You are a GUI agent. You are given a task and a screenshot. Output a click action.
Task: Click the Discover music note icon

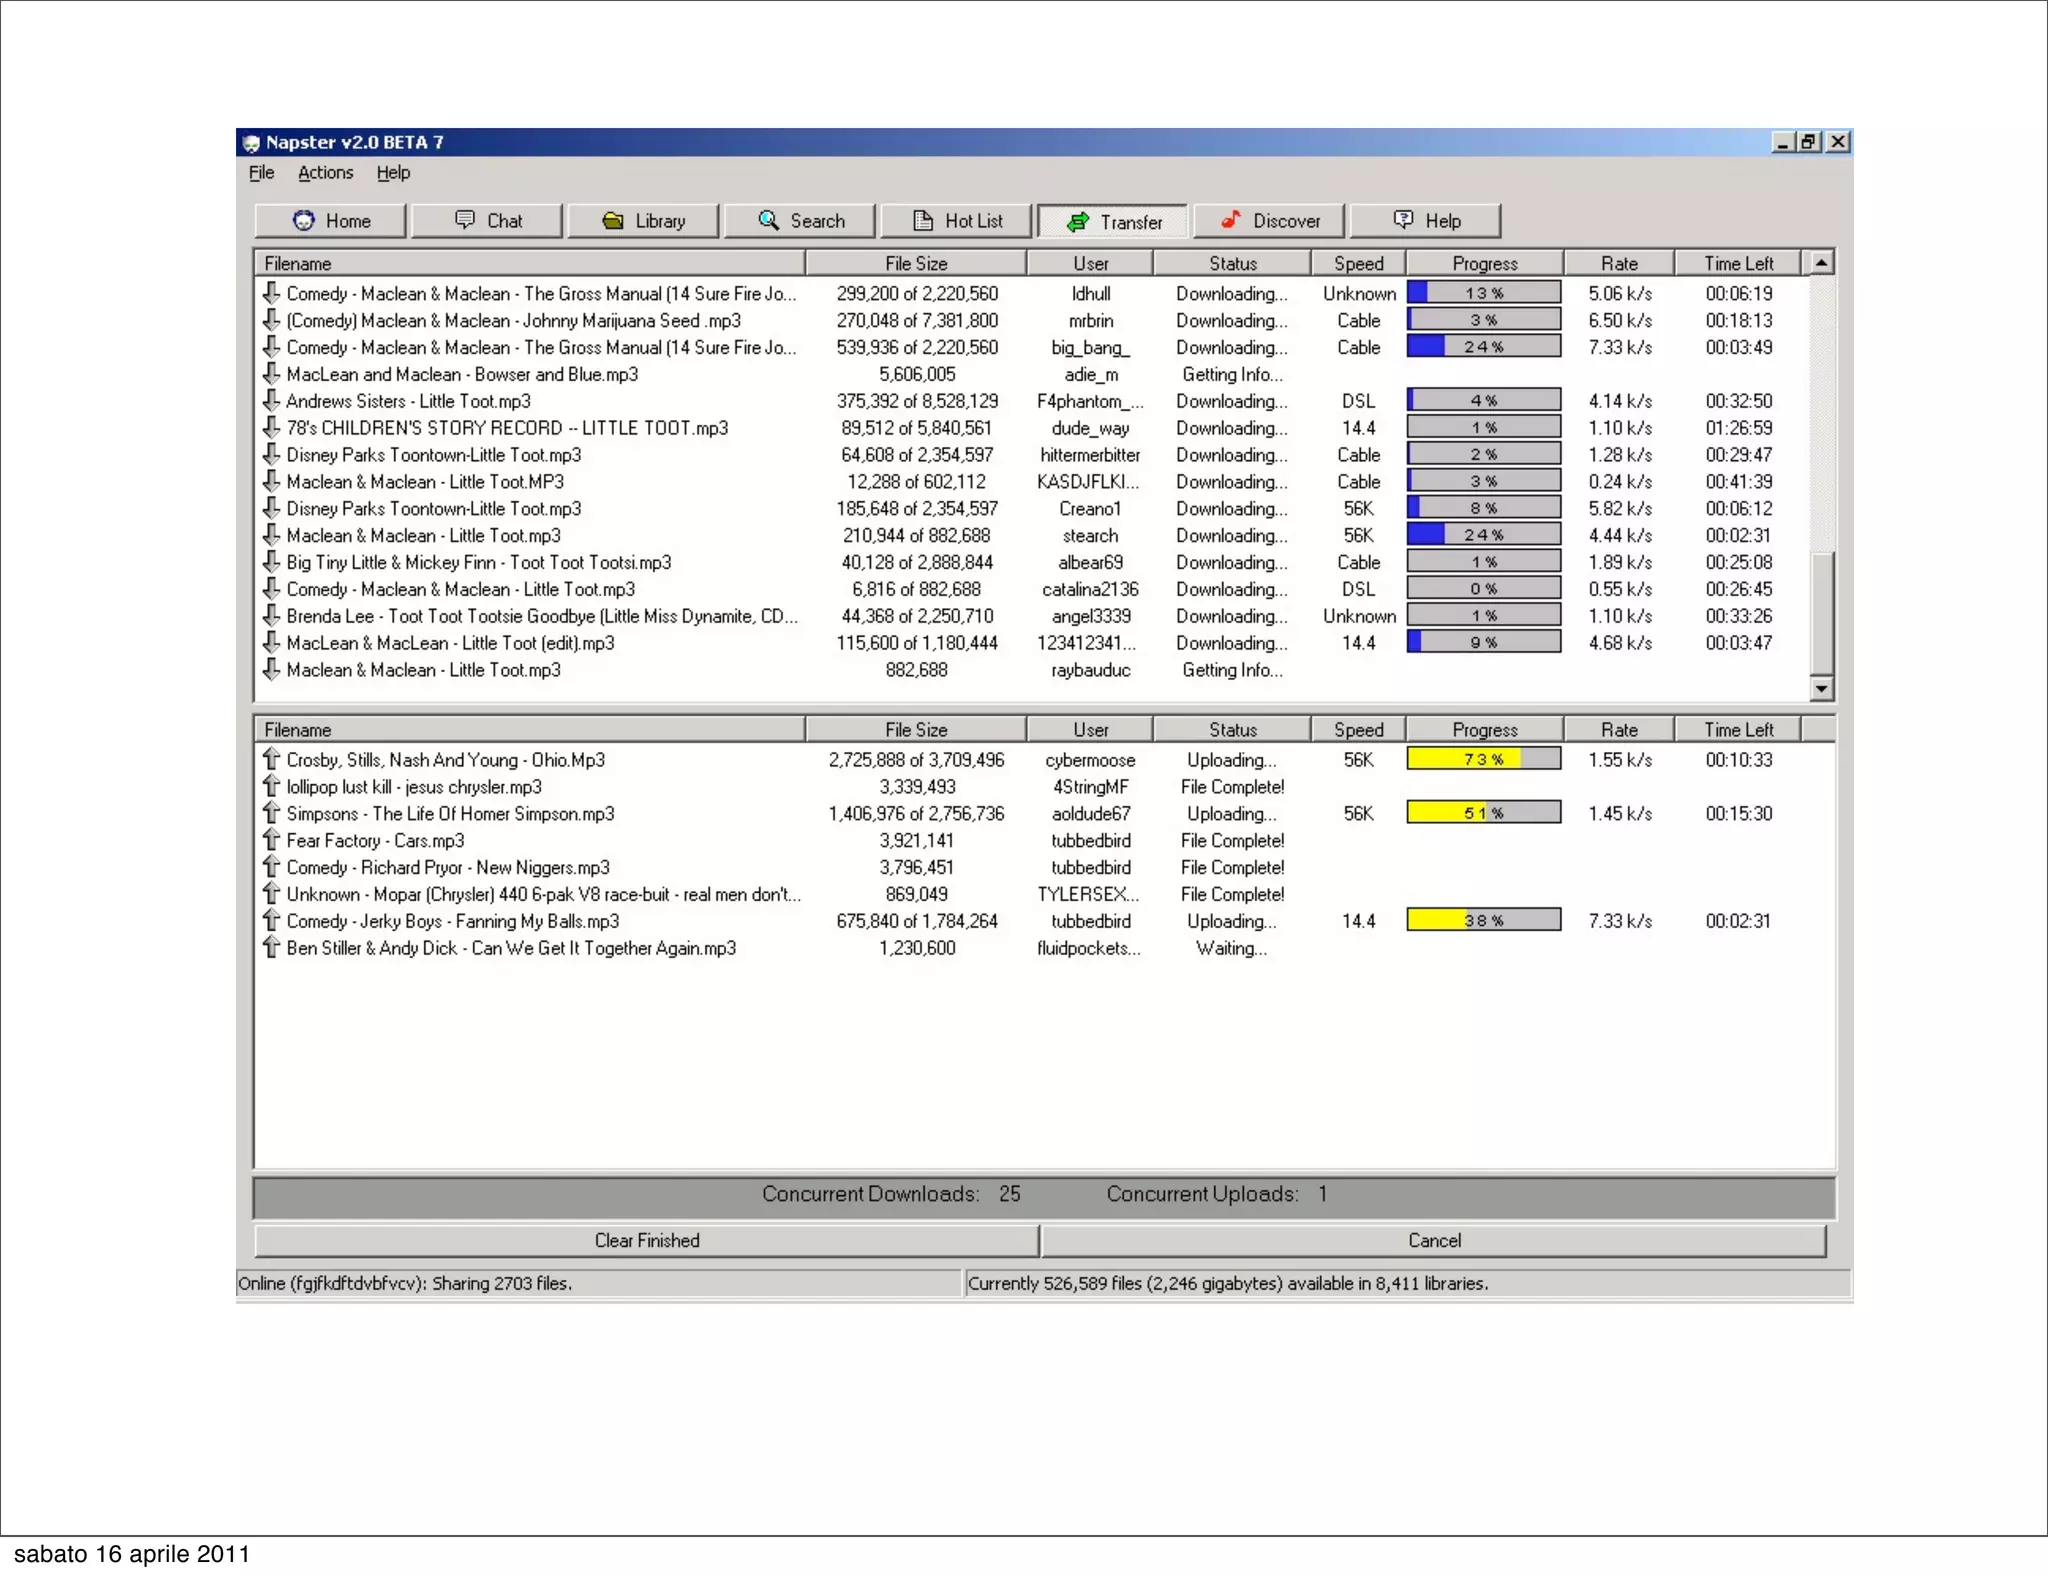tap(1230, 219)
